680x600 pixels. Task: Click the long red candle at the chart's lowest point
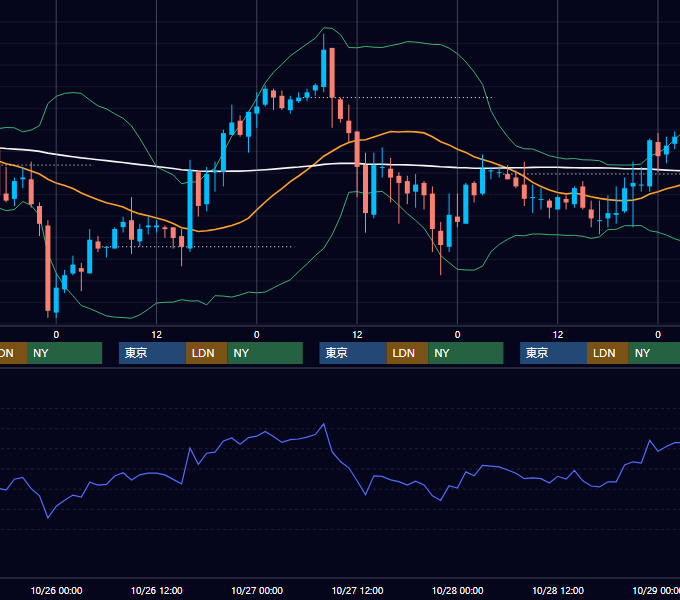[x=48, y=267]
